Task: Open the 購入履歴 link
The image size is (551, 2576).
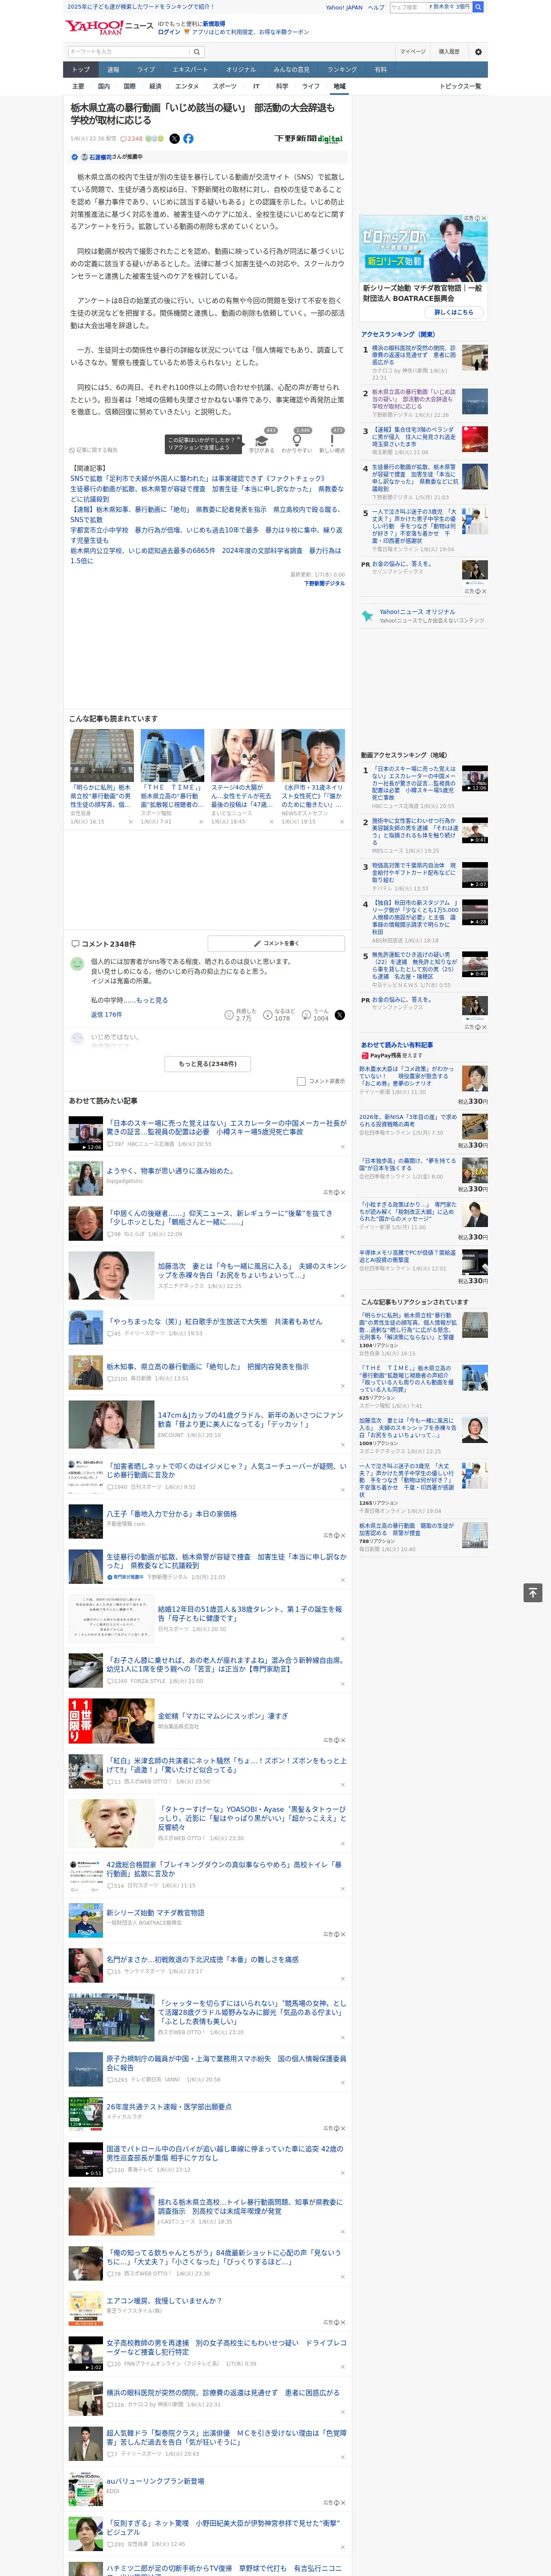Action: [449, 52]
